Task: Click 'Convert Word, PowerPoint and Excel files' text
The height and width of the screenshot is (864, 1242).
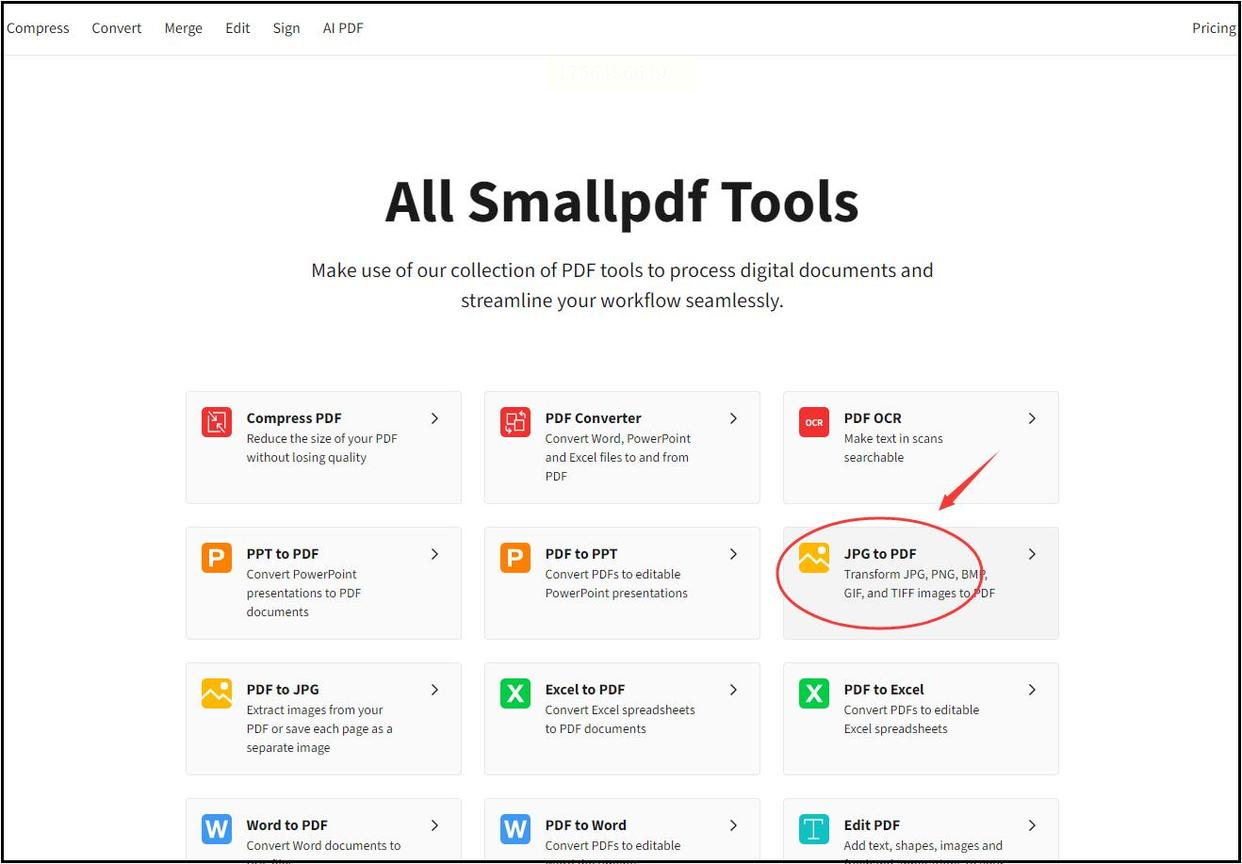Action: point(618,457)
